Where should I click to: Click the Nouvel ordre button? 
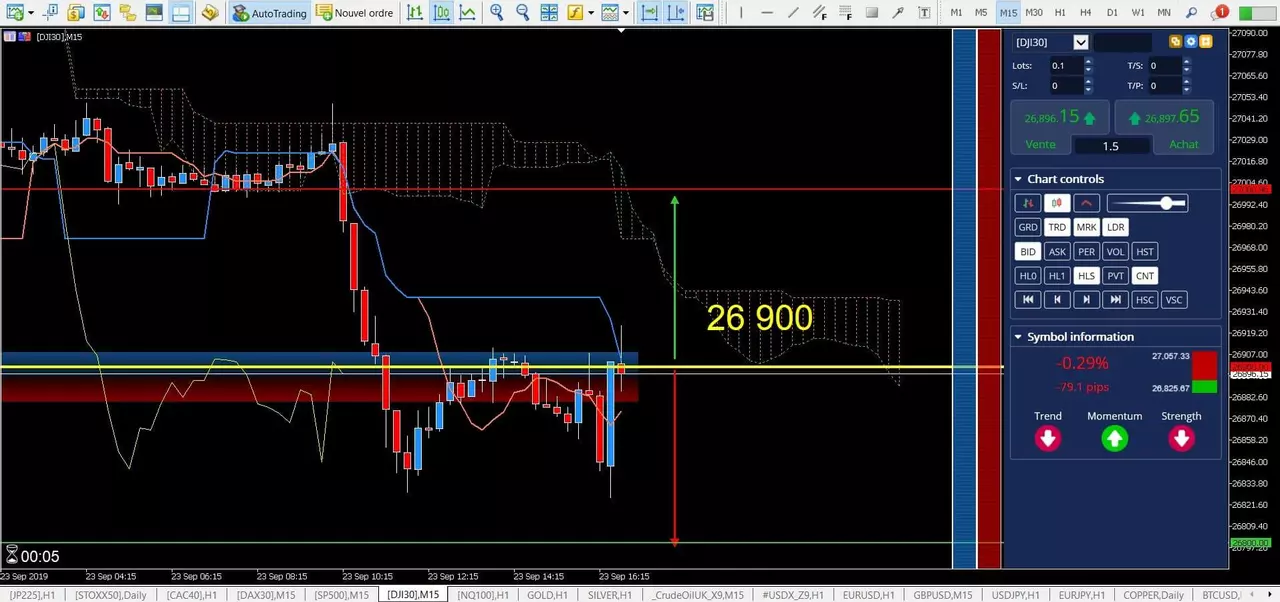coord(354,13)
